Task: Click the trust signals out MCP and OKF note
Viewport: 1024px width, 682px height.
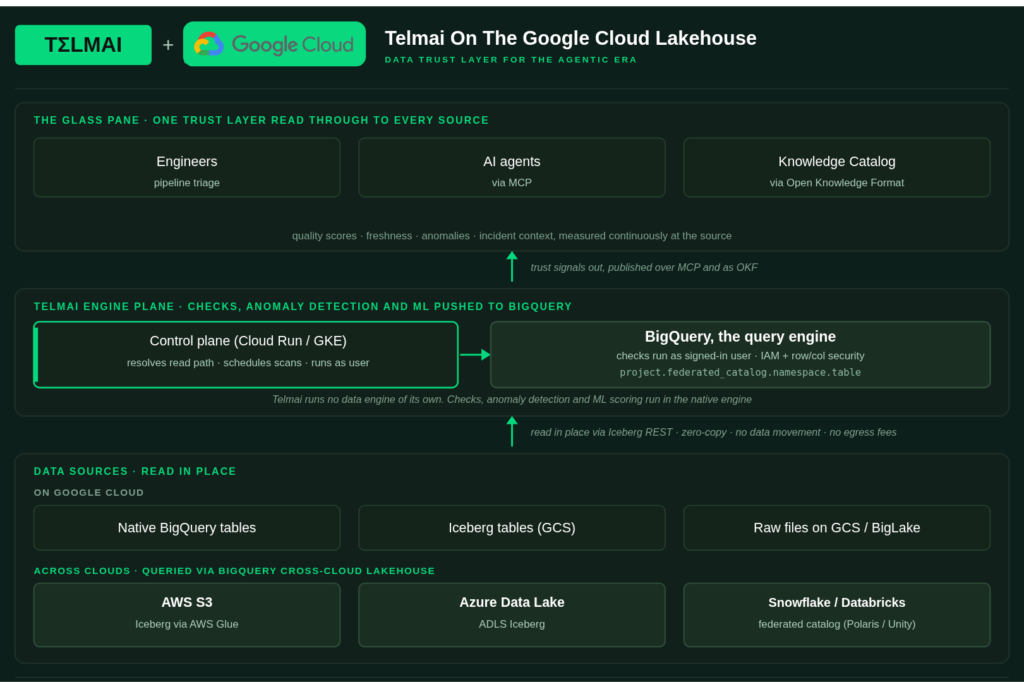Action: pos(643,267)
